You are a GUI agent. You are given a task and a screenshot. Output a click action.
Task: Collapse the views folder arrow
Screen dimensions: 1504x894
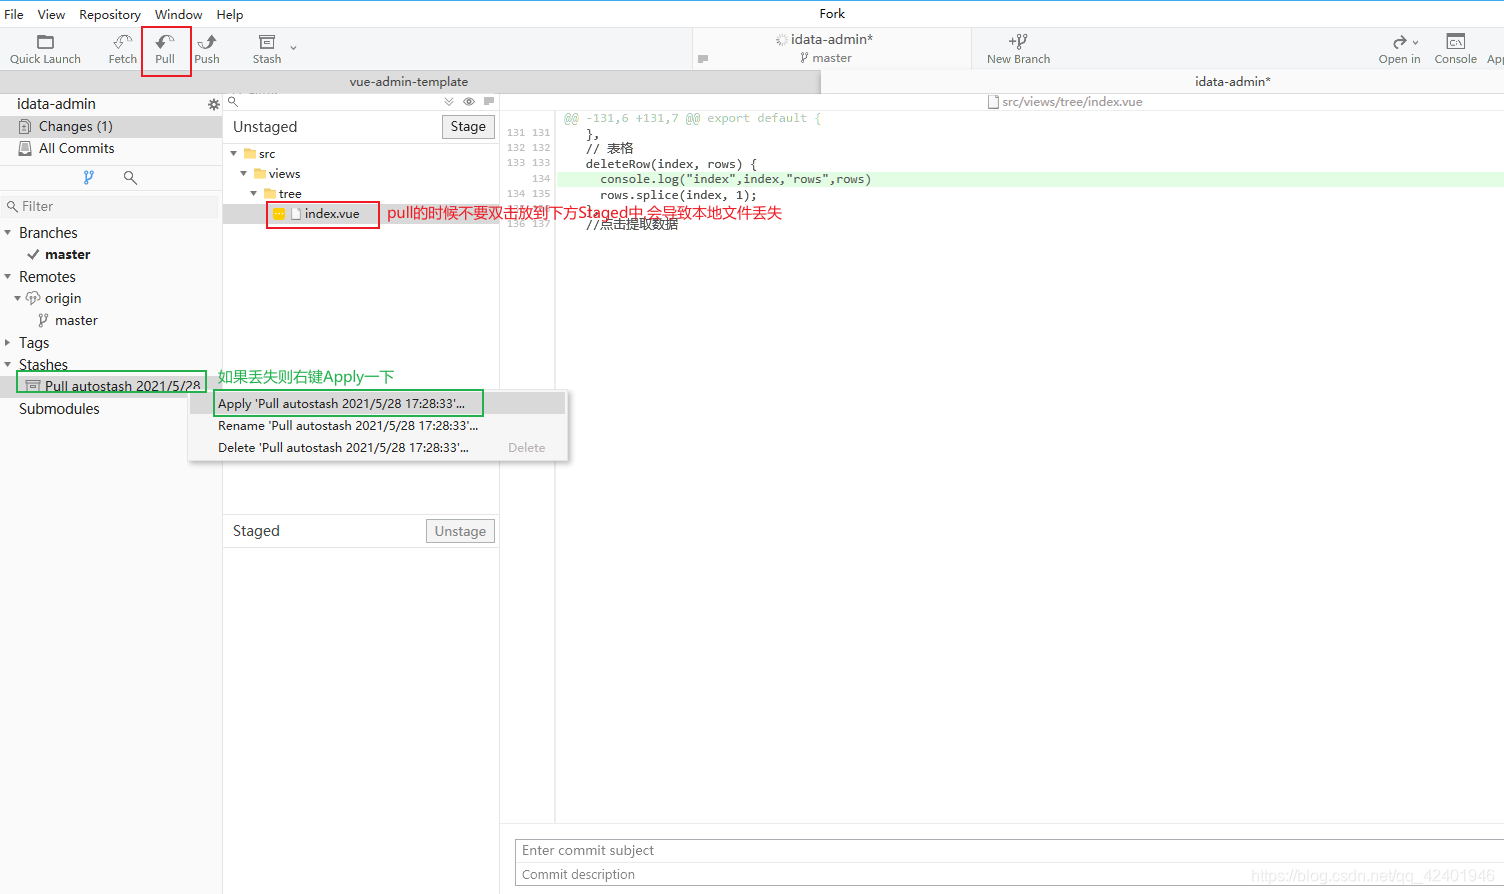click(244, 174)
